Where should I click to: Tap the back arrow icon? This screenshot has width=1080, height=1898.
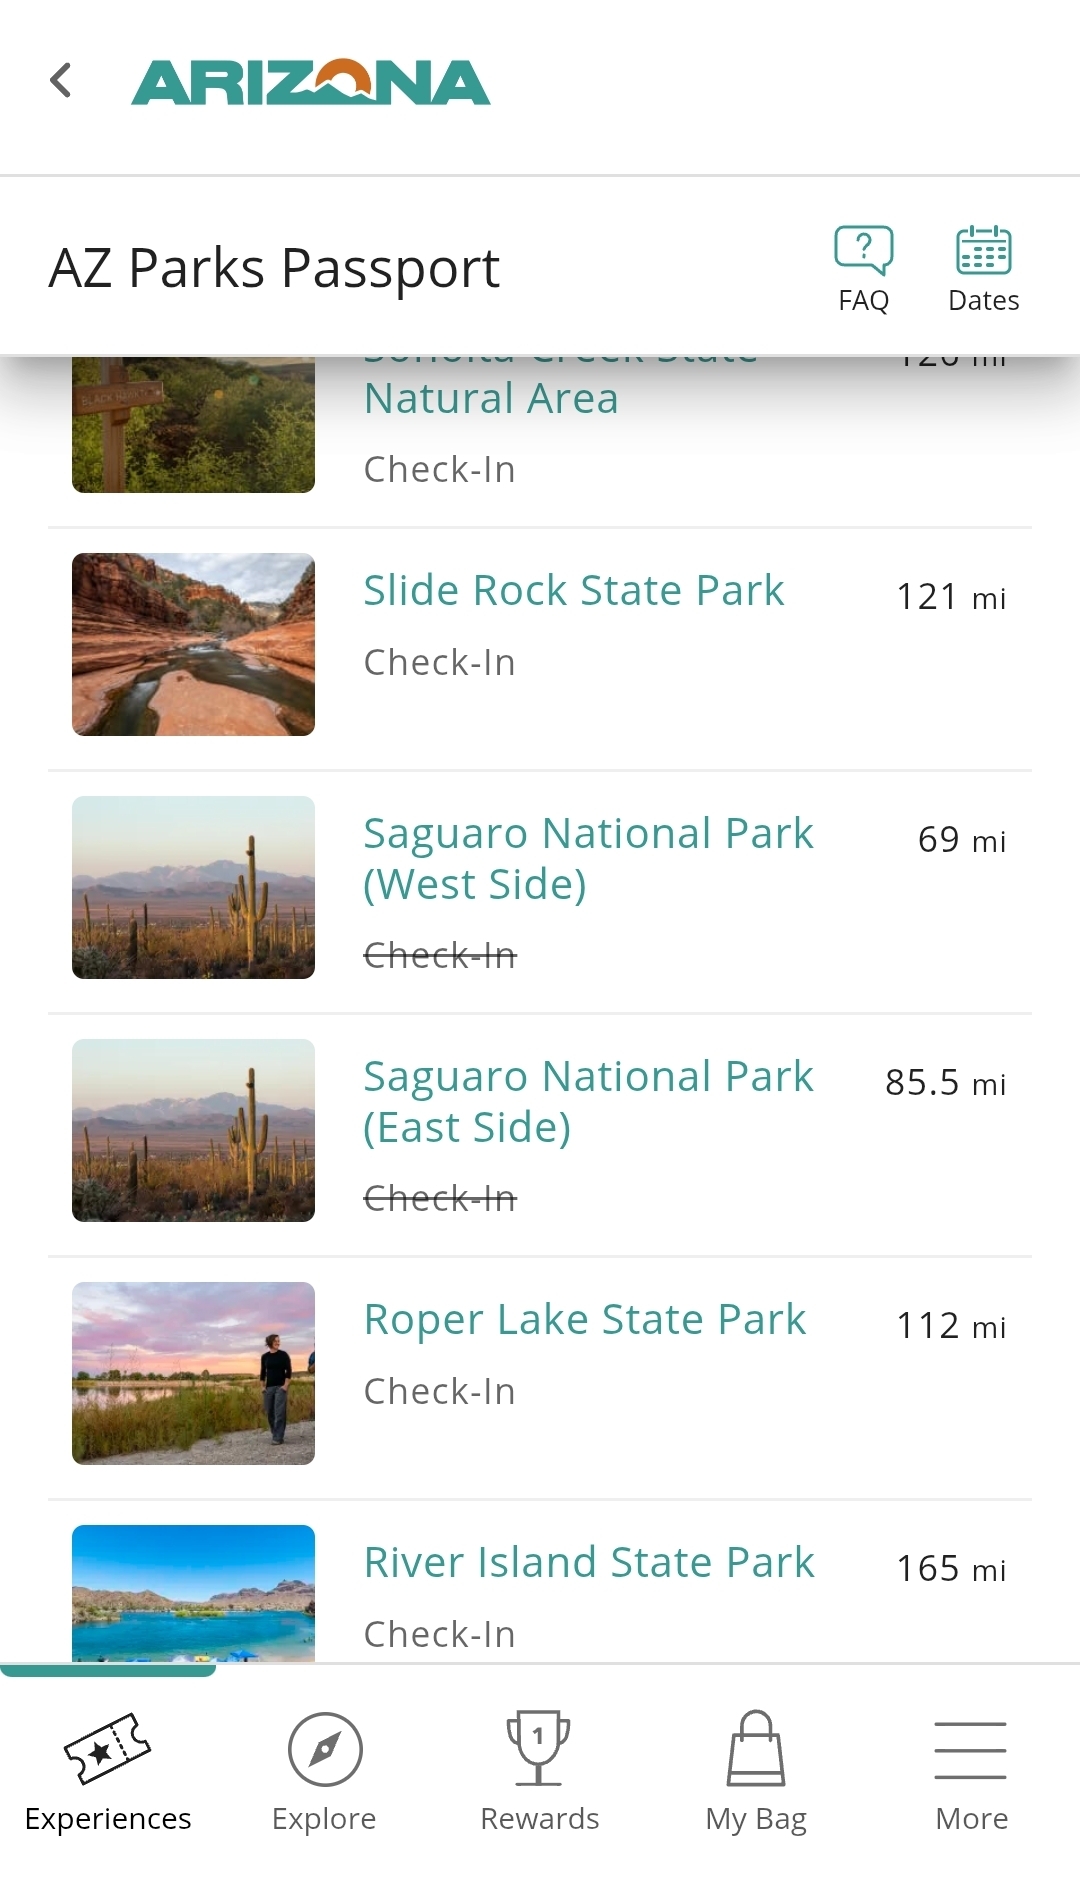point(61,81)
